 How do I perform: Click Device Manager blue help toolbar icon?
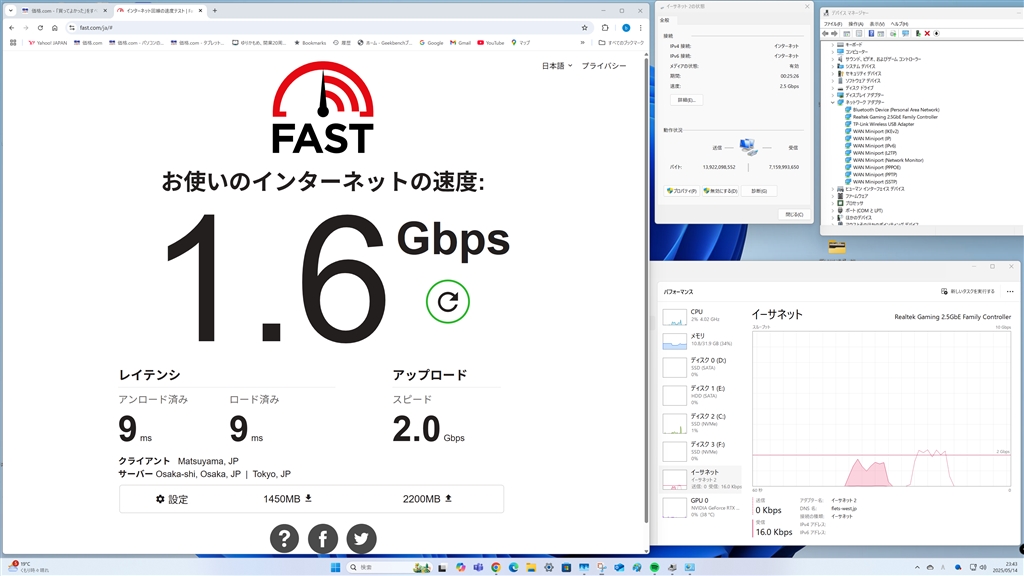[x=871, y=33]
